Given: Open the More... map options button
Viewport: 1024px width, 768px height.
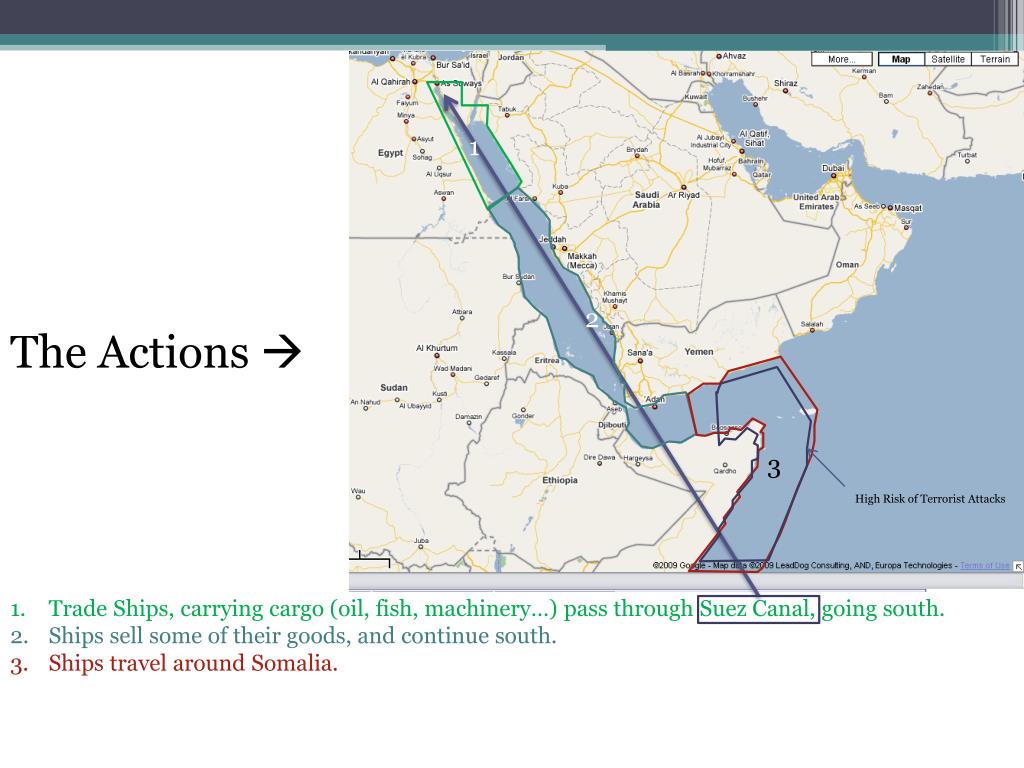Looking at the screenshot, I should tap(841, 59).
